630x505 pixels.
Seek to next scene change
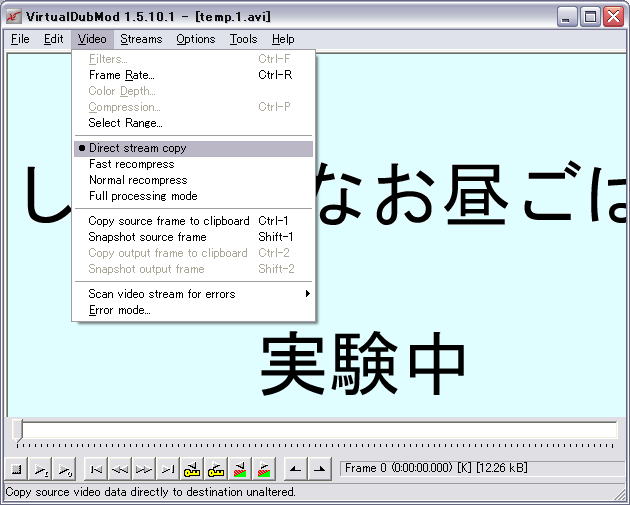(264, 469)
